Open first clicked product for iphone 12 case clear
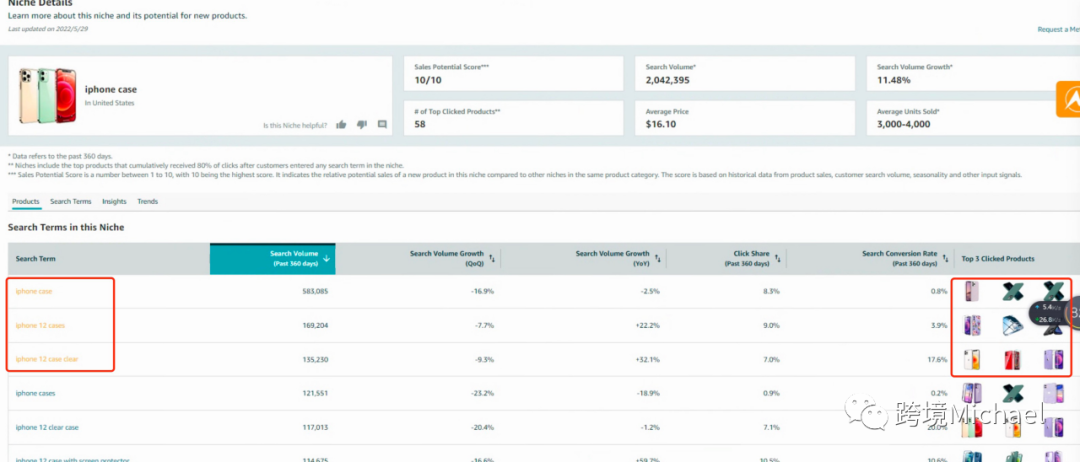Screen dimensions: 1080x462 972,359
